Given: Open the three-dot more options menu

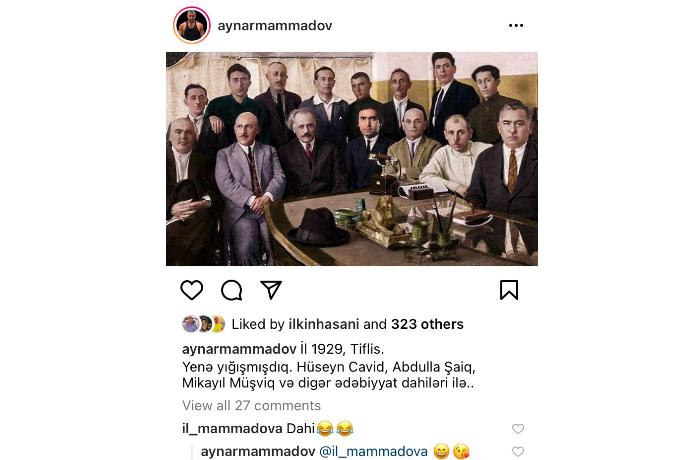Looking at the screenshot, I should (516, 25).
